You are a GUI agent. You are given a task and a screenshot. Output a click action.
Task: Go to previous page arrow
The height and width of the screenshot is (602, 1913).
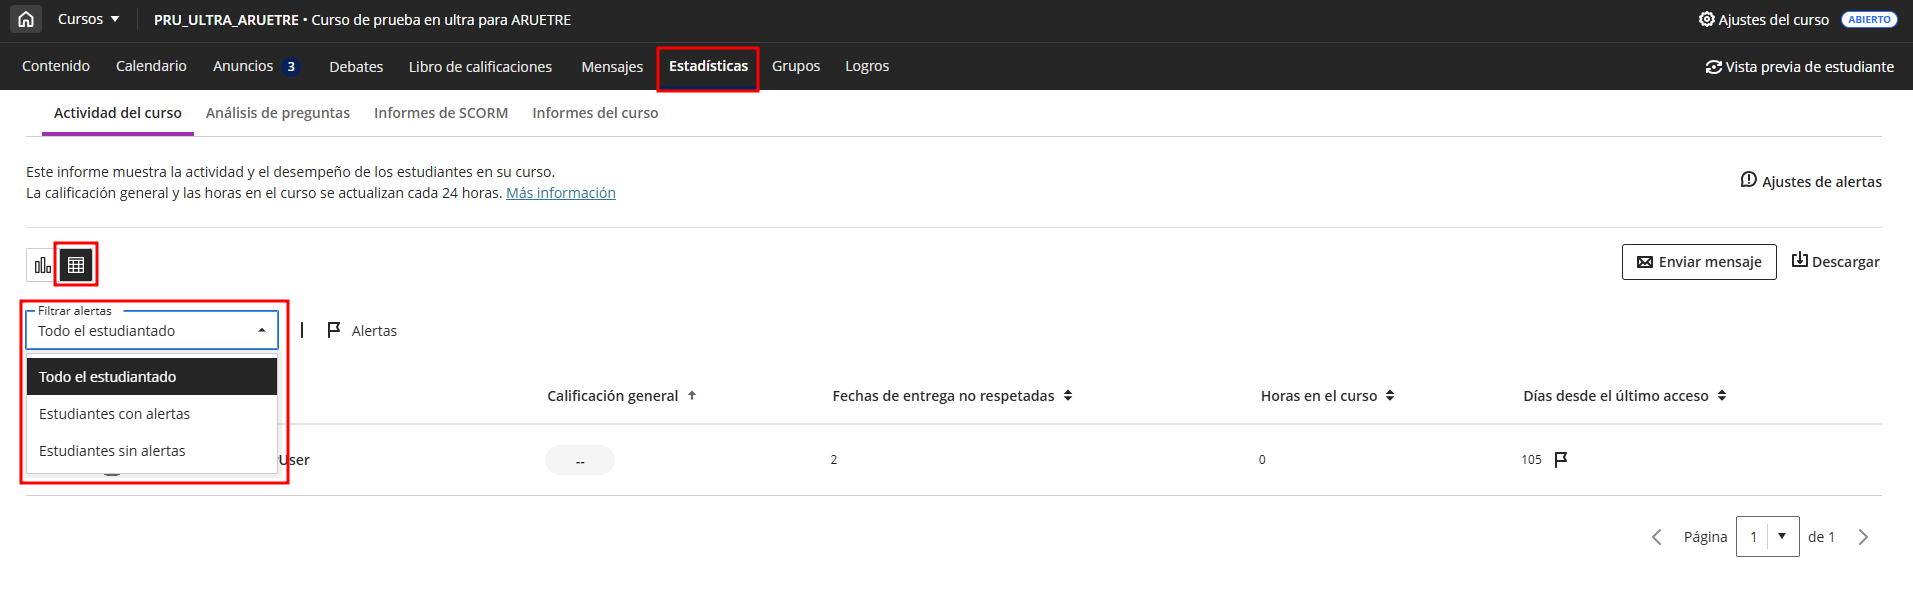pos(1657,537)
